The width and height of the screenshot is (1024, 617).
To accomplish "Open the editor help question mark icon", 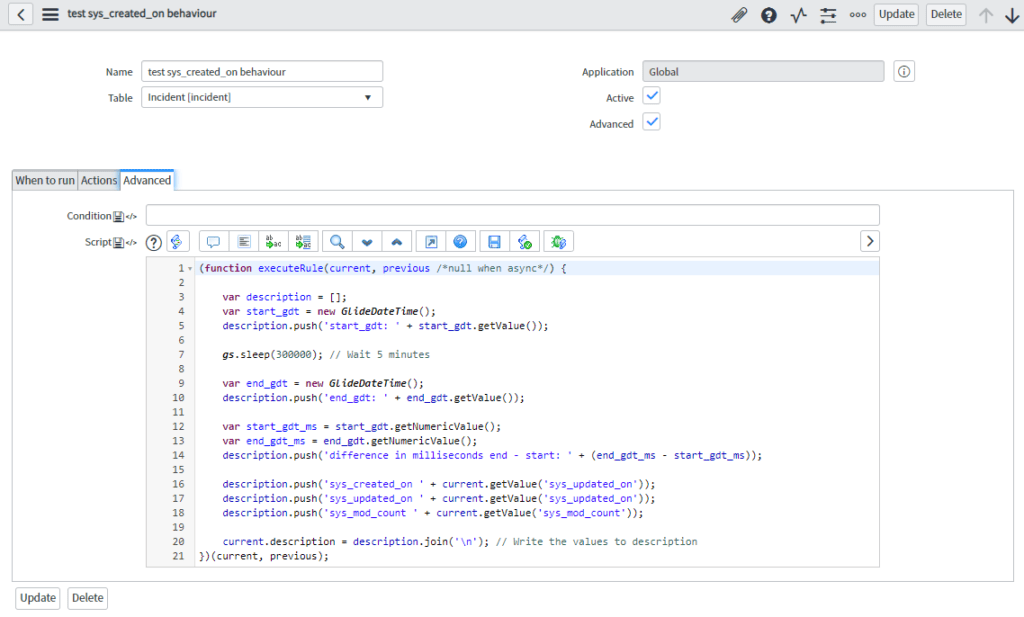I will 460,240.
